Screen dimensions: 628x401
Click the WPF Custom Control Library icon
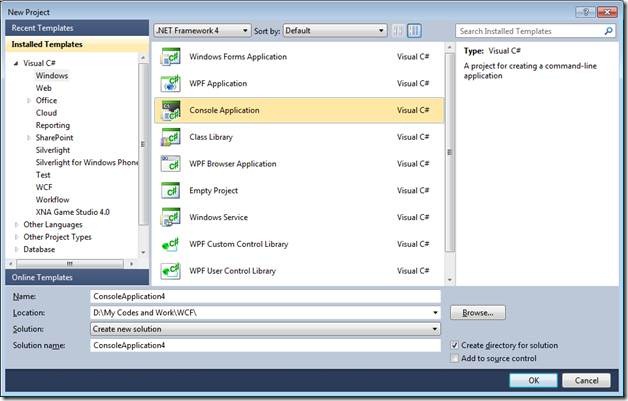pos(170,245)
